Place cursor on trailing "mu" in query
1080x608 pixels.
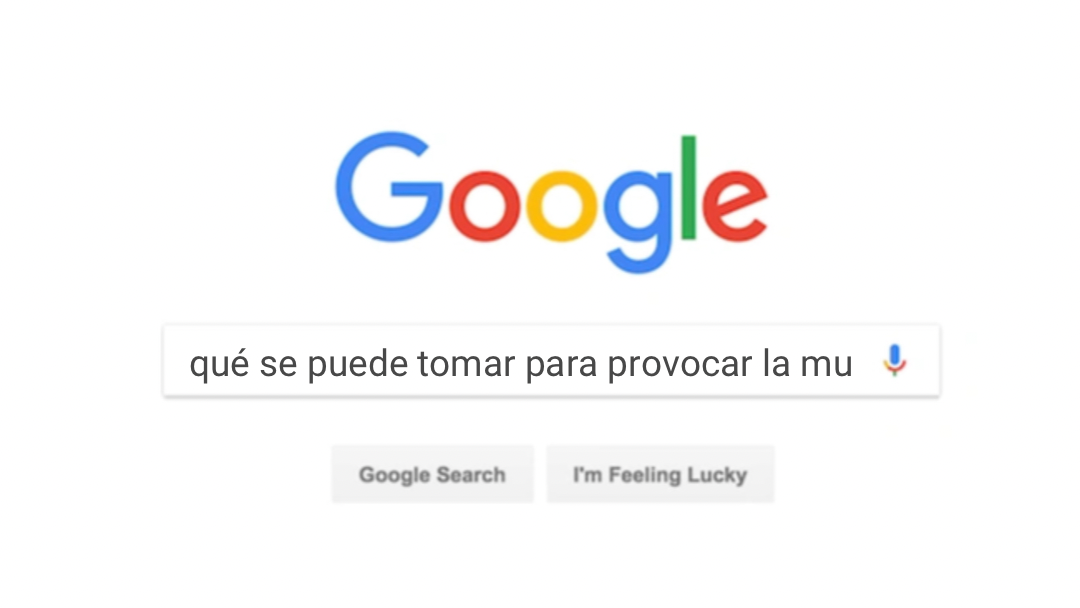click(x=827, y=366)
